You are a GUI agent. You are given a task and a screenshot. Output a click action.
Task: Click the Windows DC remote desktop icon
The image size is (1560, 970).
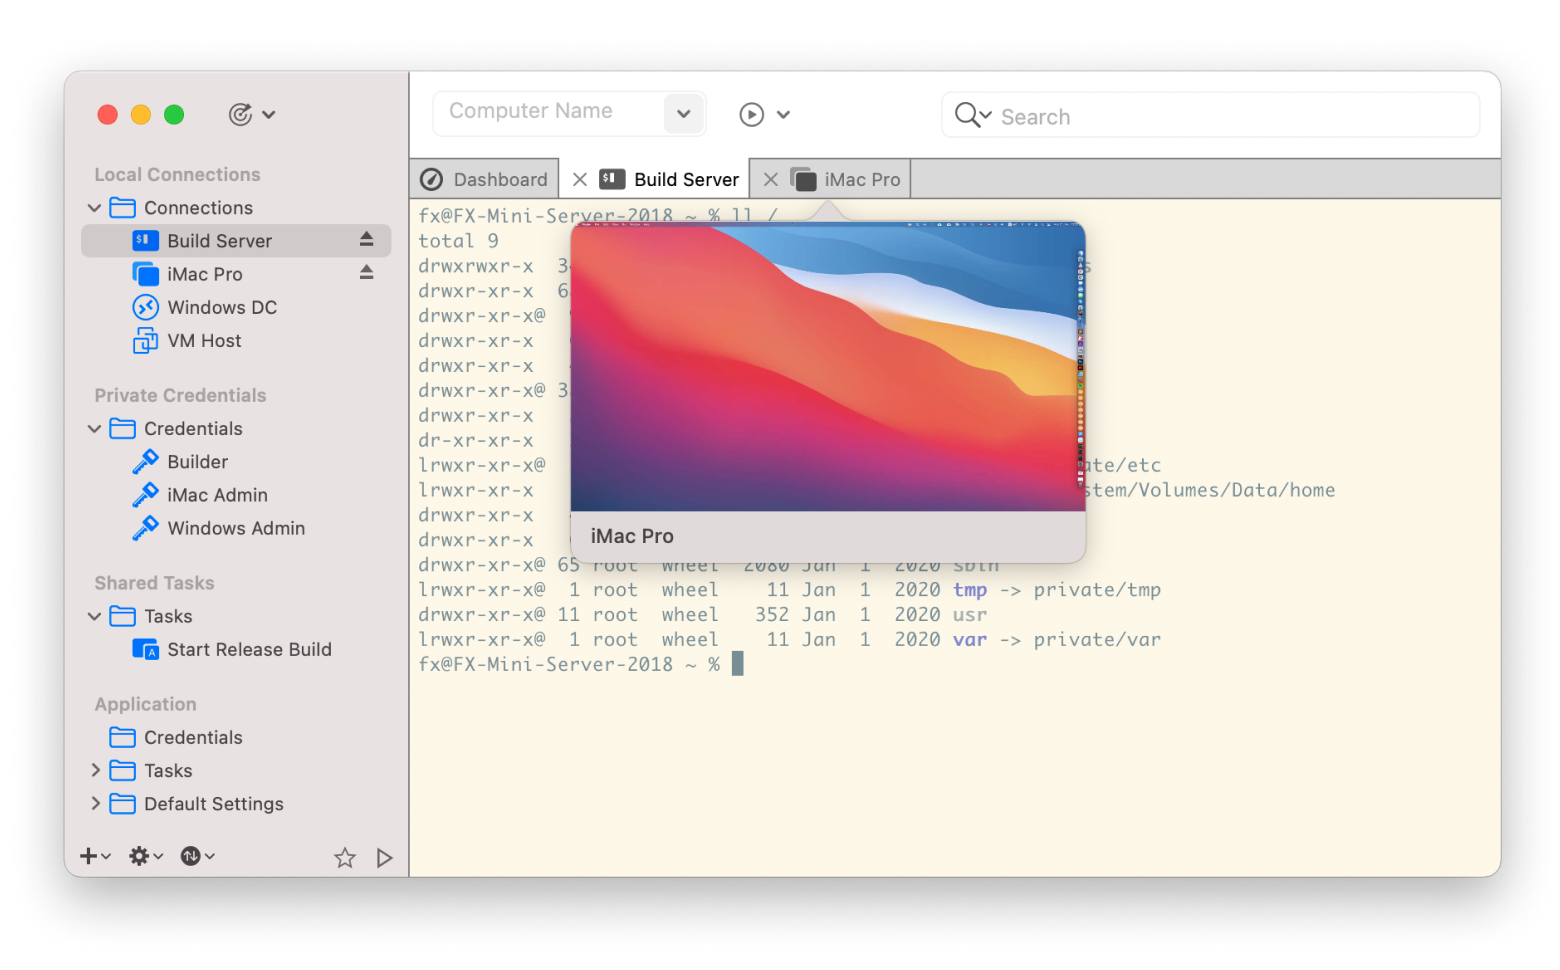coord(145,307)
